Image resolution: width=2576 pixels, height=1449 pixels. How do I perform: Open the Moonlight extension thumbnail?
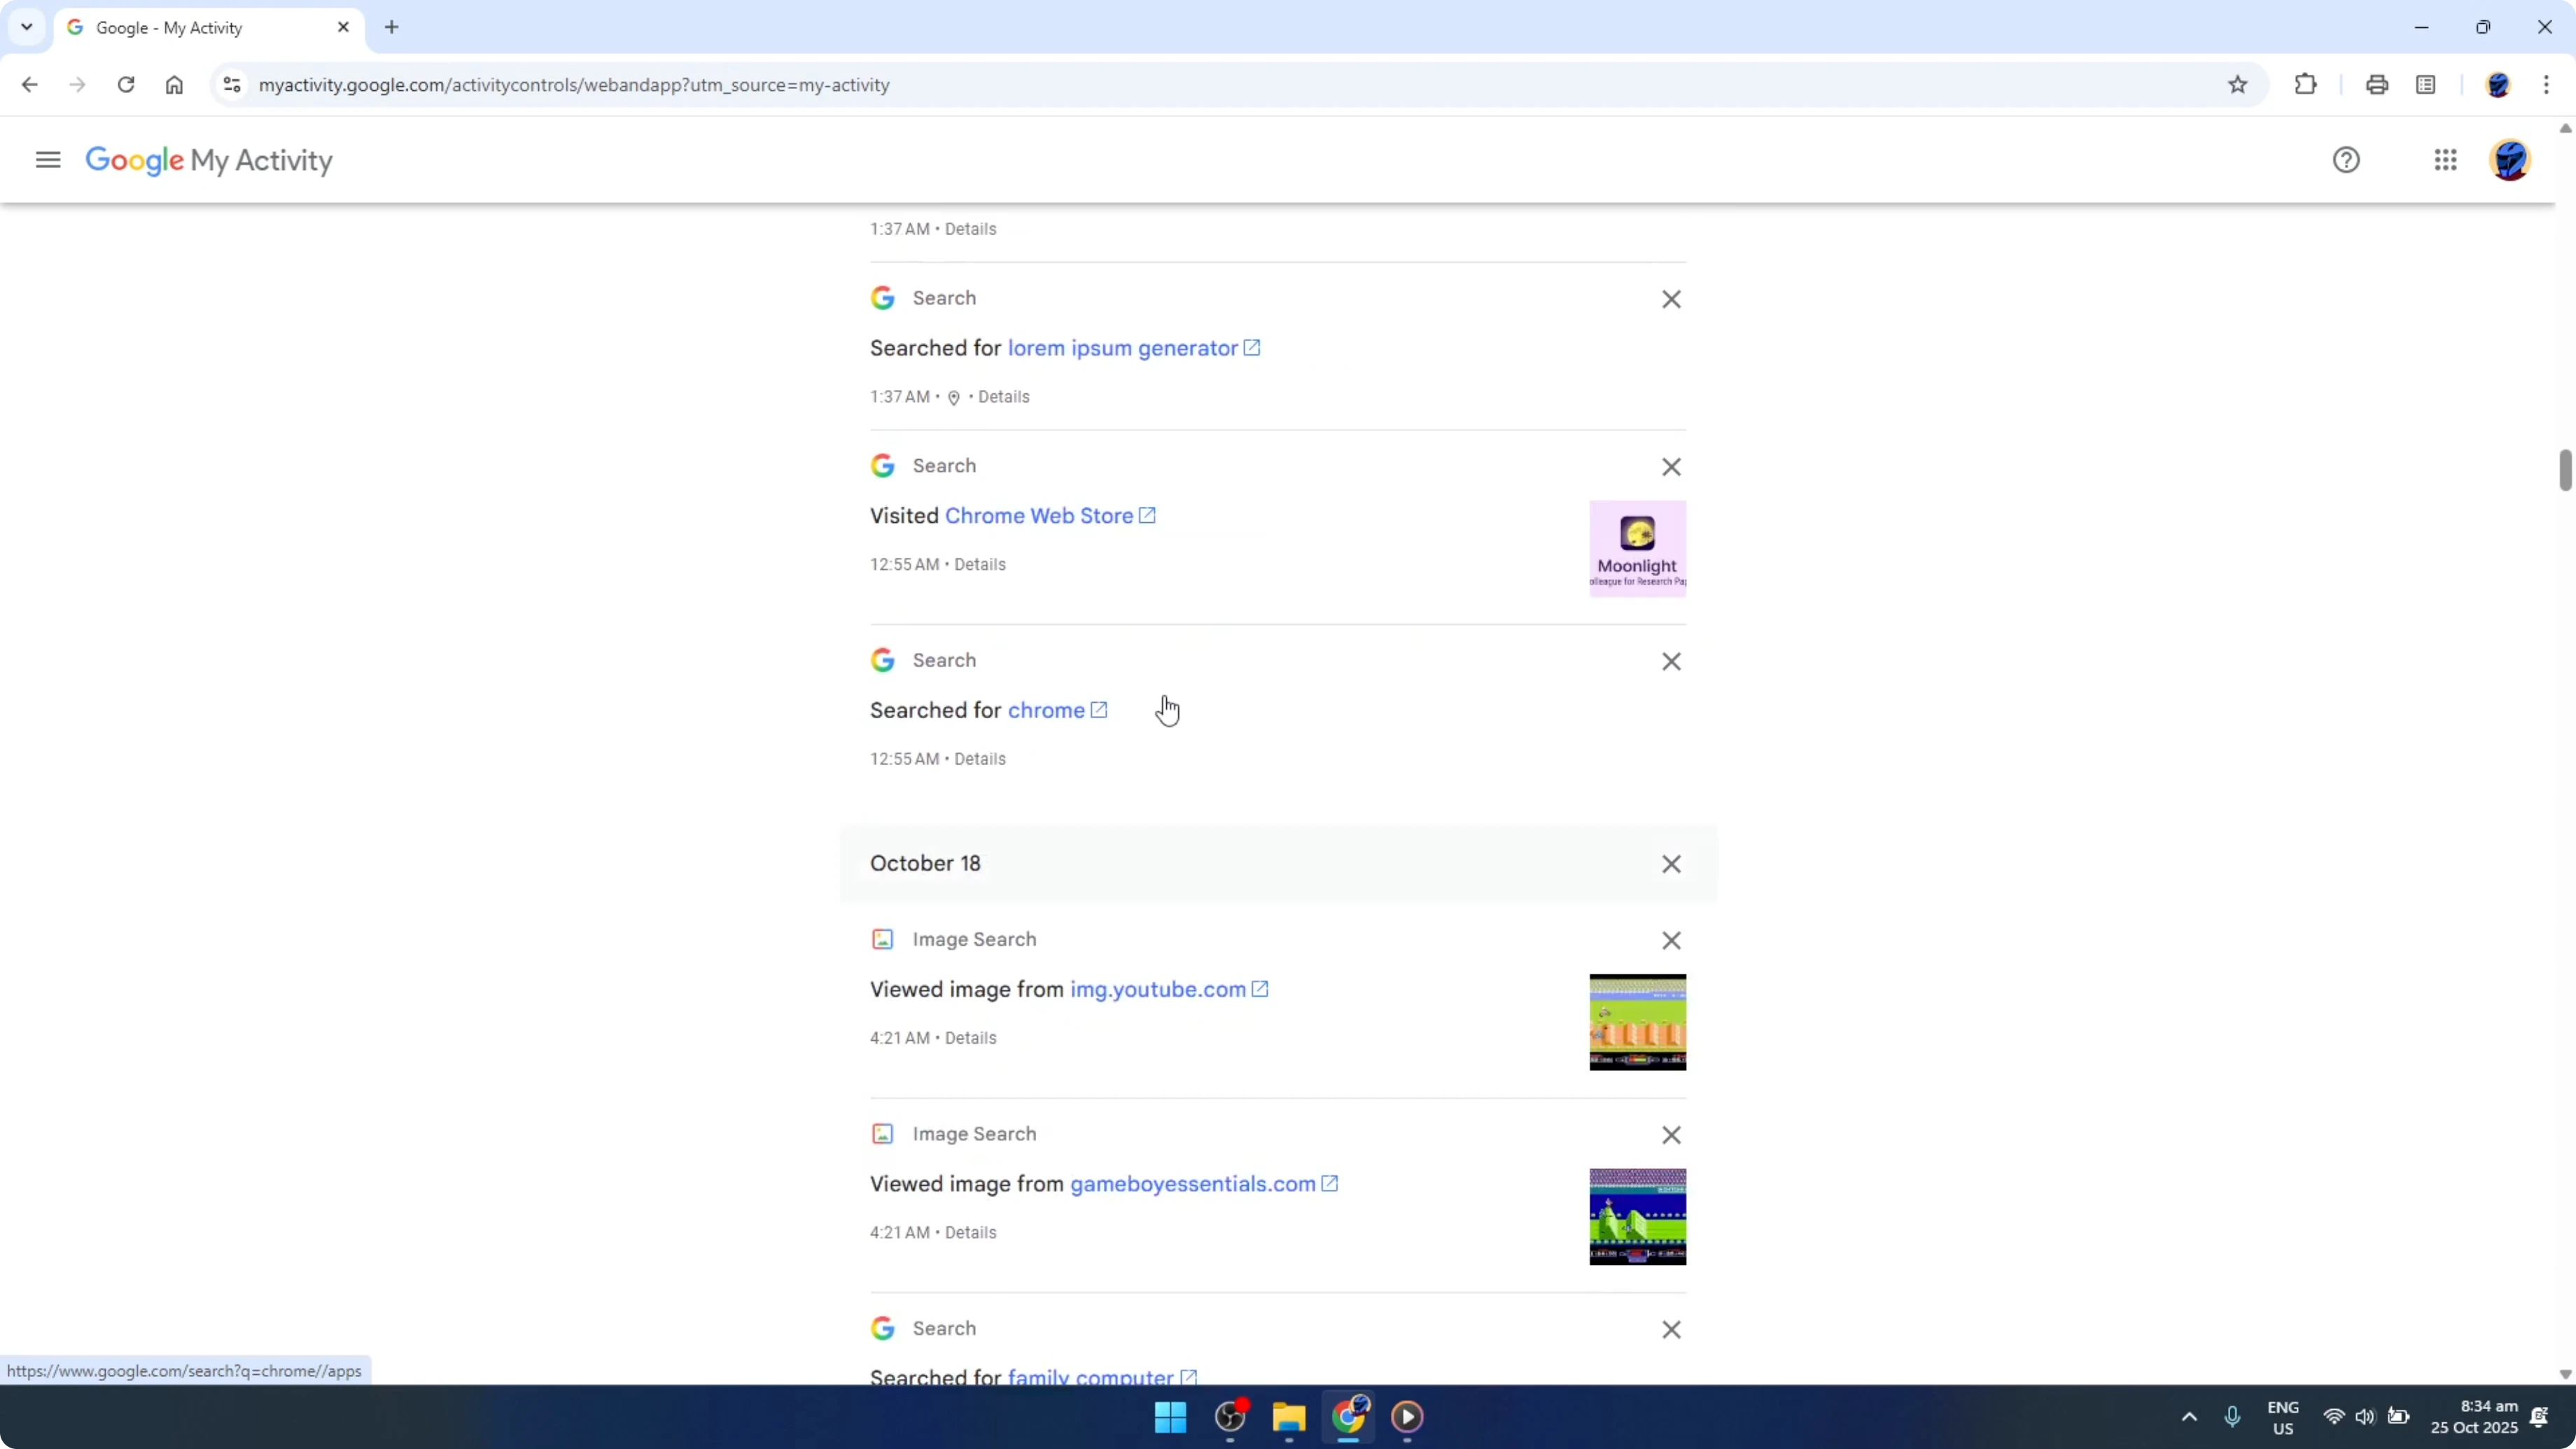pyautogui.click(x=1637, y=549)
